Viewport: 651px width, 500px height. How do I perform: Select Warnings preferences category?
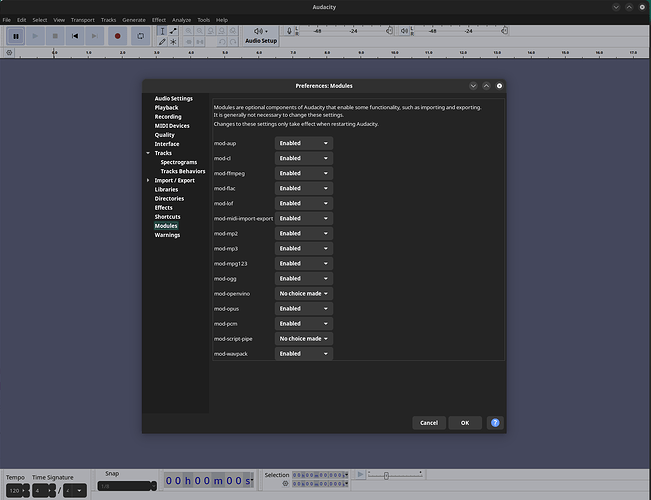click(167, 235)
